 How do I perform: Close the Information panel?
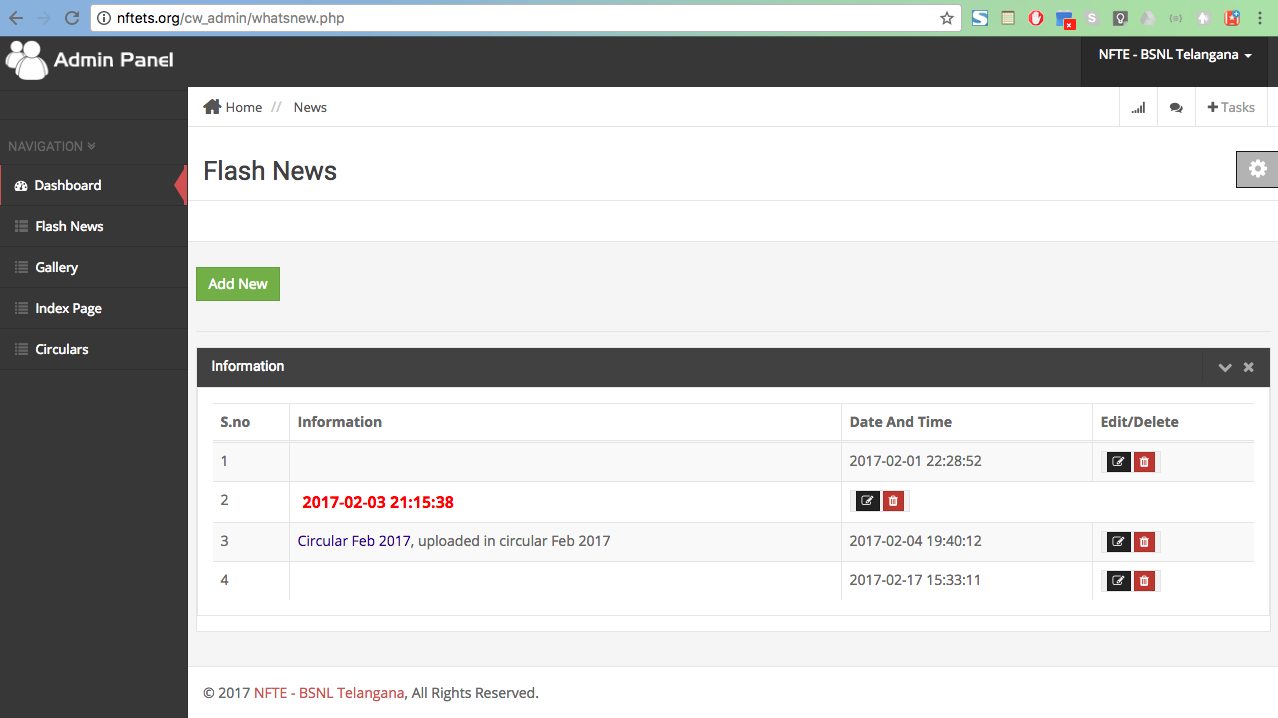tap(1248, 367)
